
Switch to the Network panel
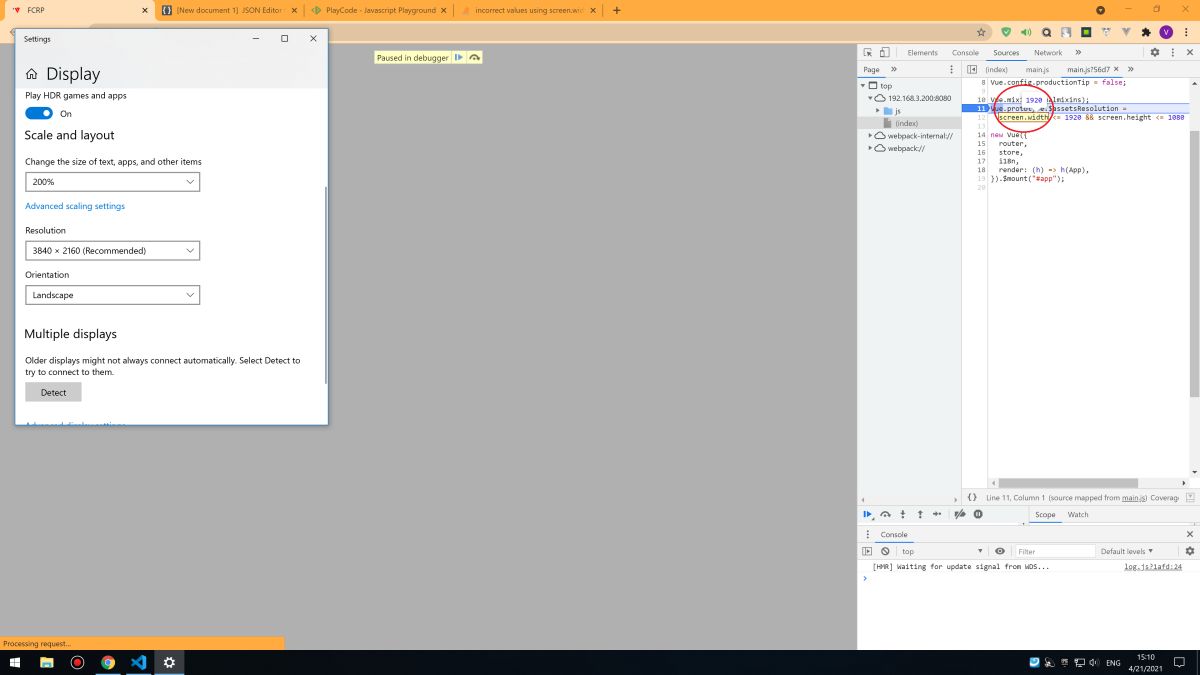point(1048,52)
